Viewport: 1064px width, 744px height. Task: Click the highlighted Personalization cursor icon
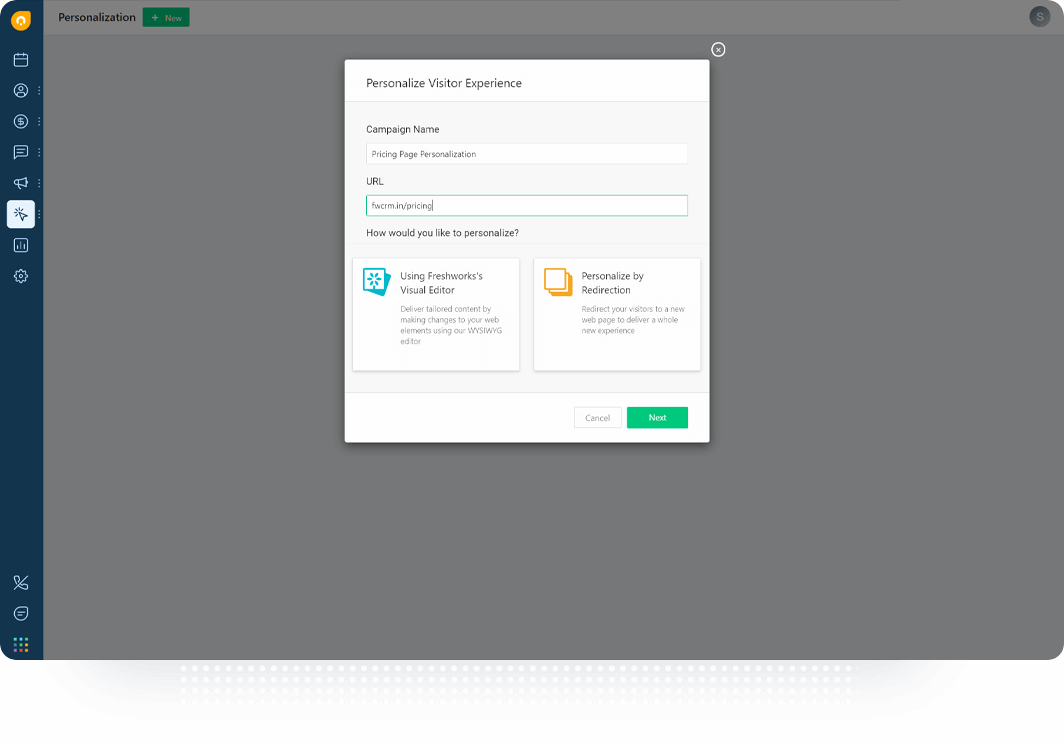(x=20, y=214)
